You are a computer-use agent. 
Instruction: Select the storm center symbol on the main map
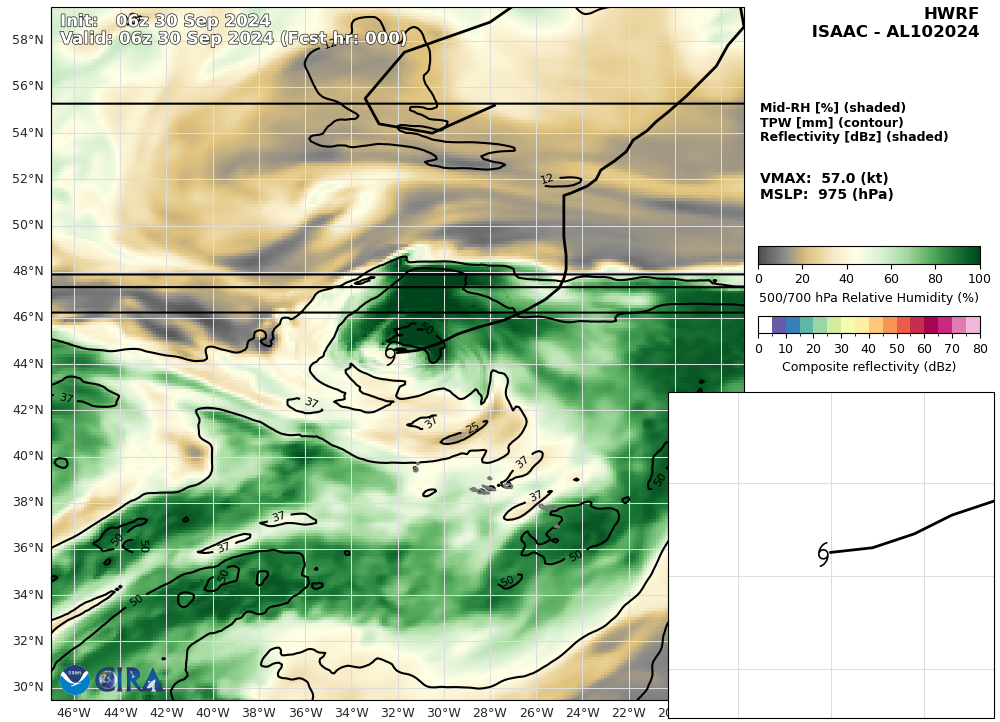[x=390, y=353]
